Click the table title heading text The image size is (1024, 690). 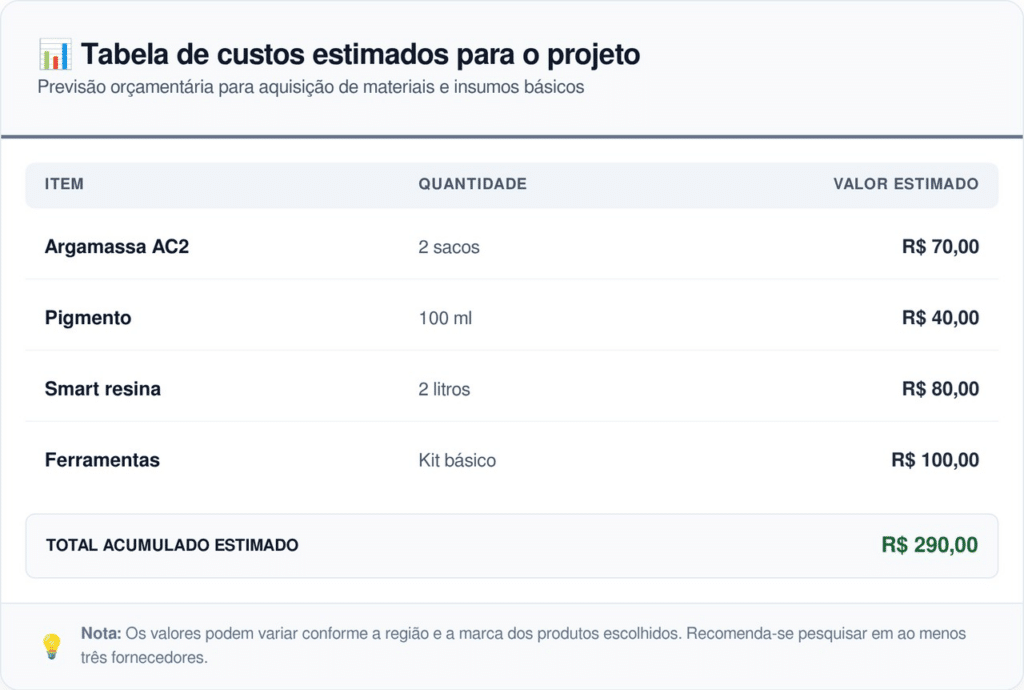point(360,54)
